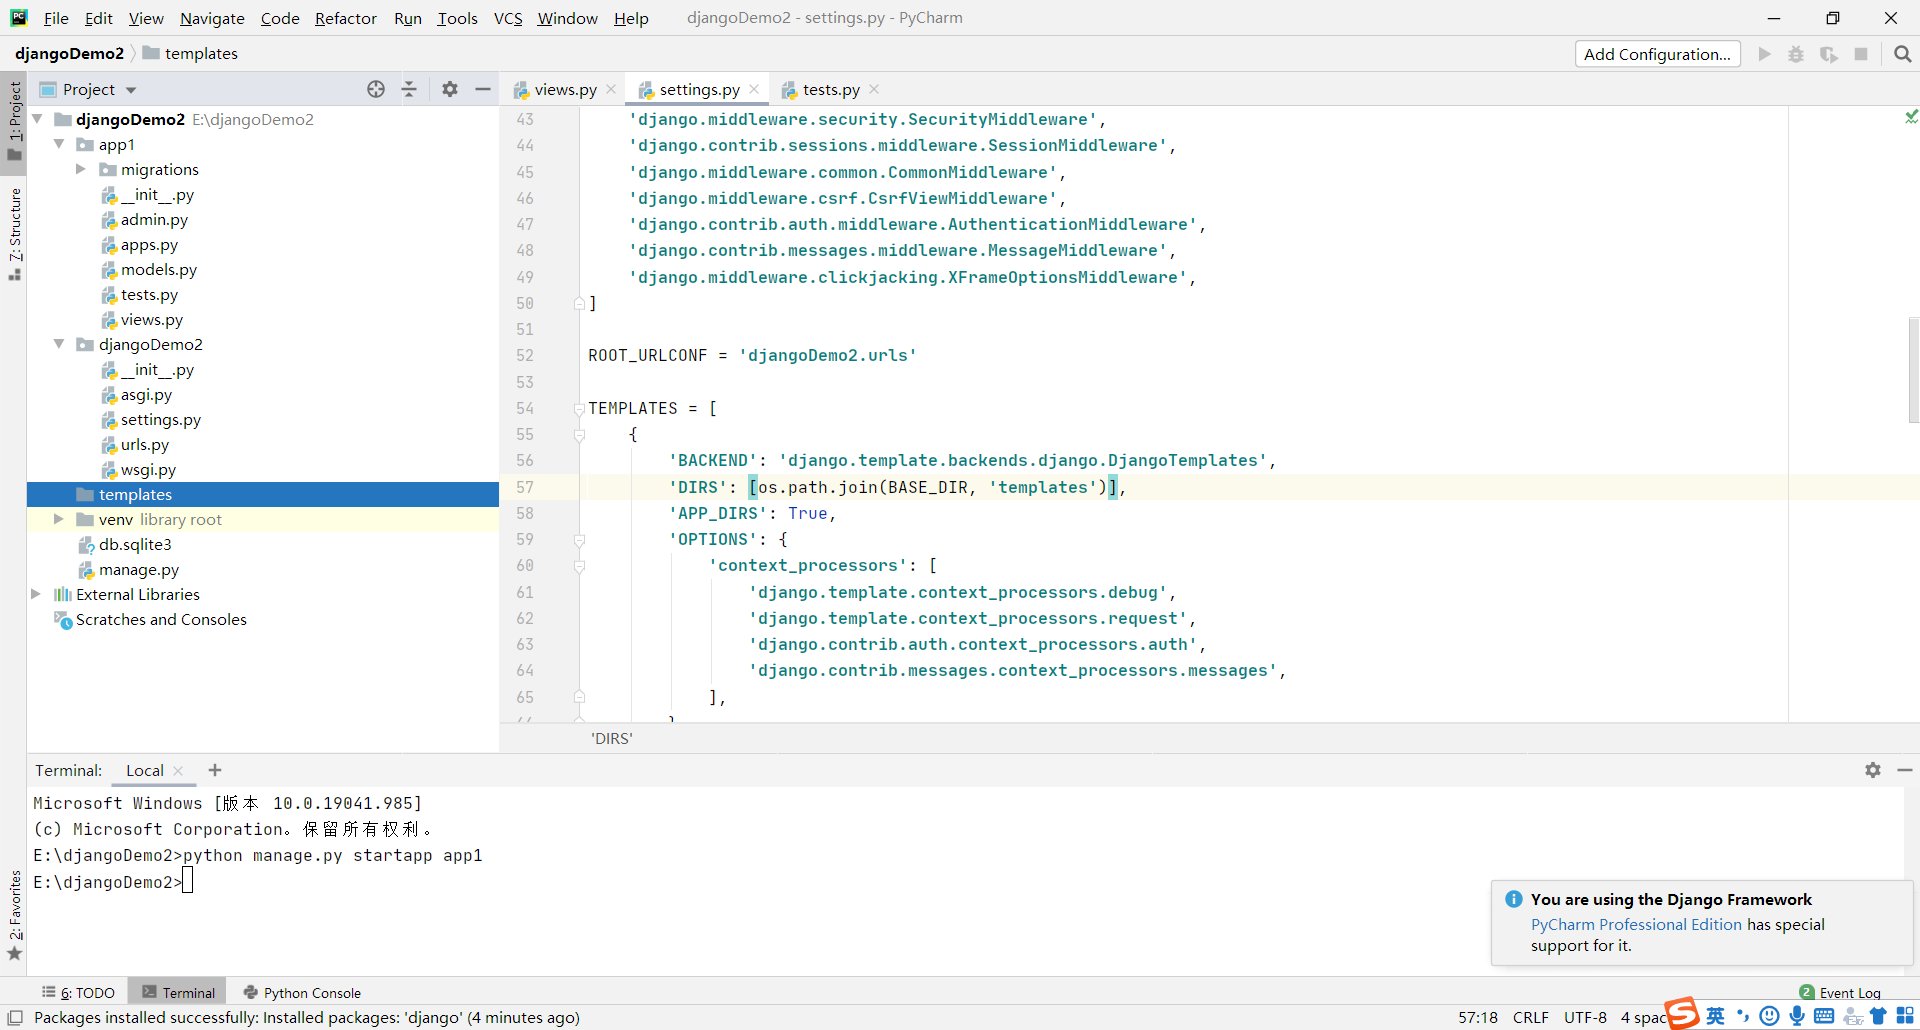The height and width of the screenshot is (1030, 1920).
Task: Close the tests.py editor tab
Action: 874,89
